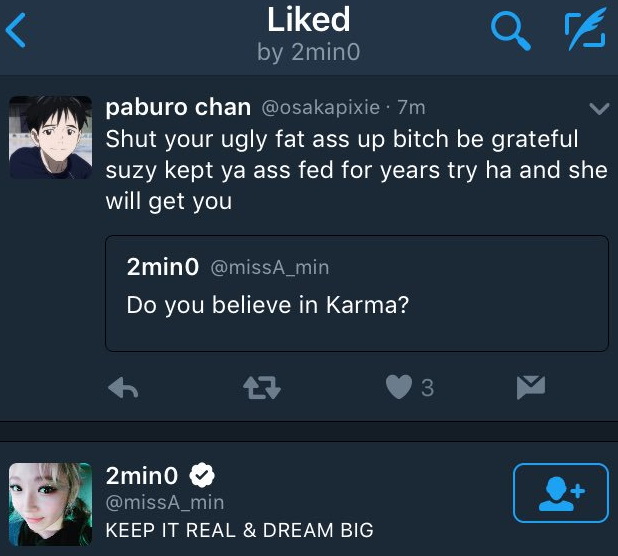Like the tweet with the heart icon
The height and width of the screenshot is (556, 618).
pos(399,388)
